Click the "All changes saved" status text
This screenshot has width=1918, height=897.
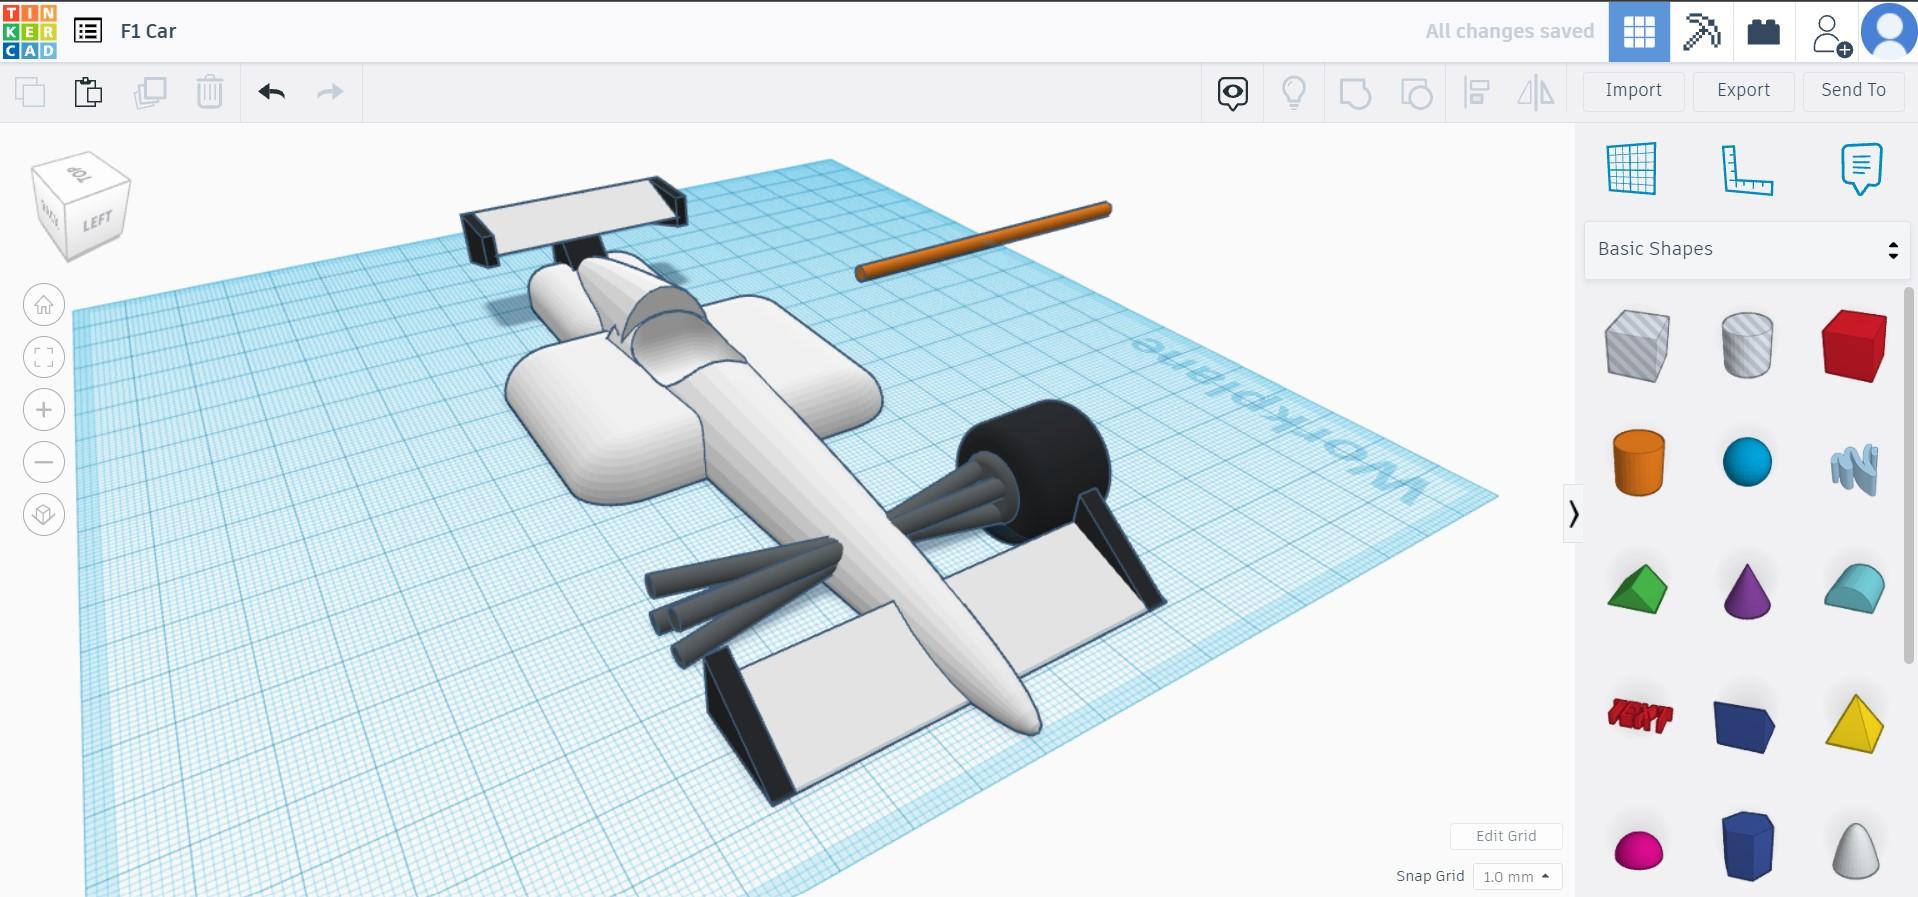coord(1509,31)
